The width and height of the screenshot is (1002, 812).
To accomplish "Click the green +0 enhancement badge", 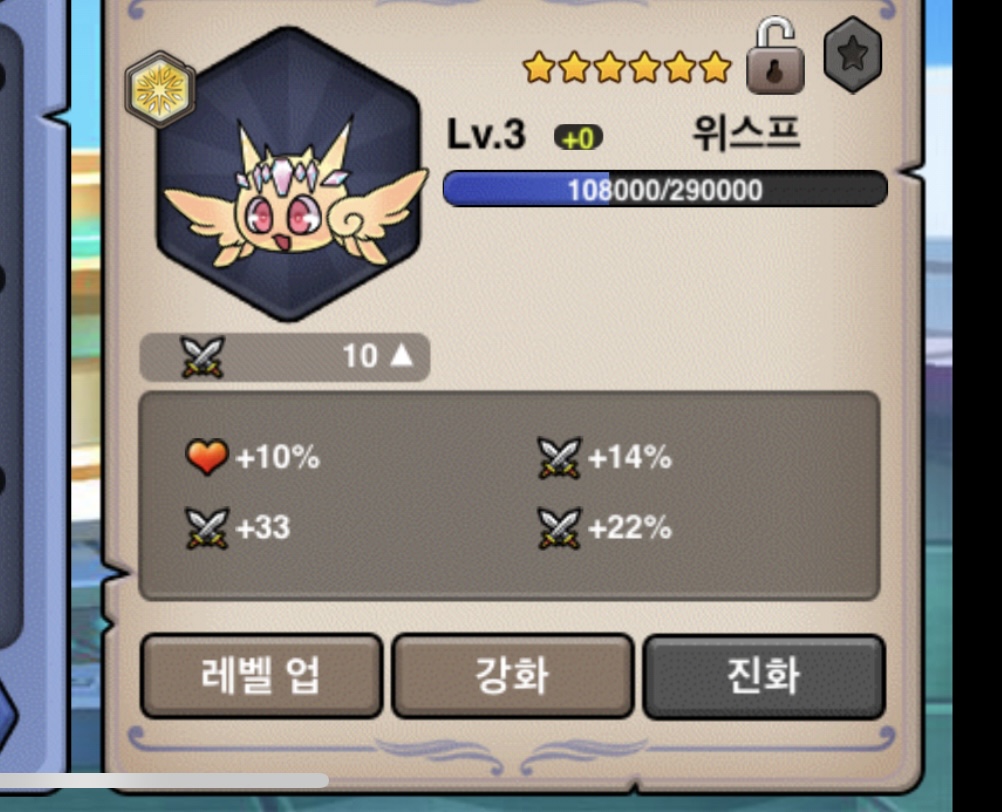I will point(578,138).
